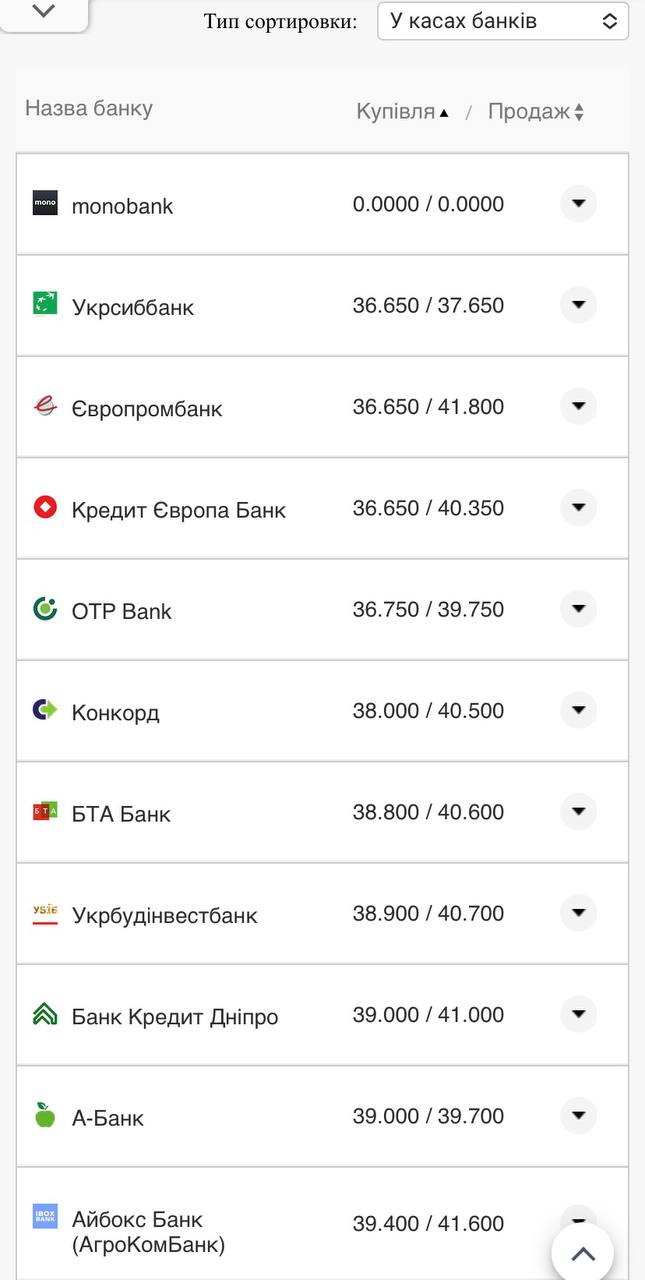This screenshot has width=645, height=1280.
Task: Click the Конкорд bank logo
Action: pyautogui.click(x=44, y=710)
